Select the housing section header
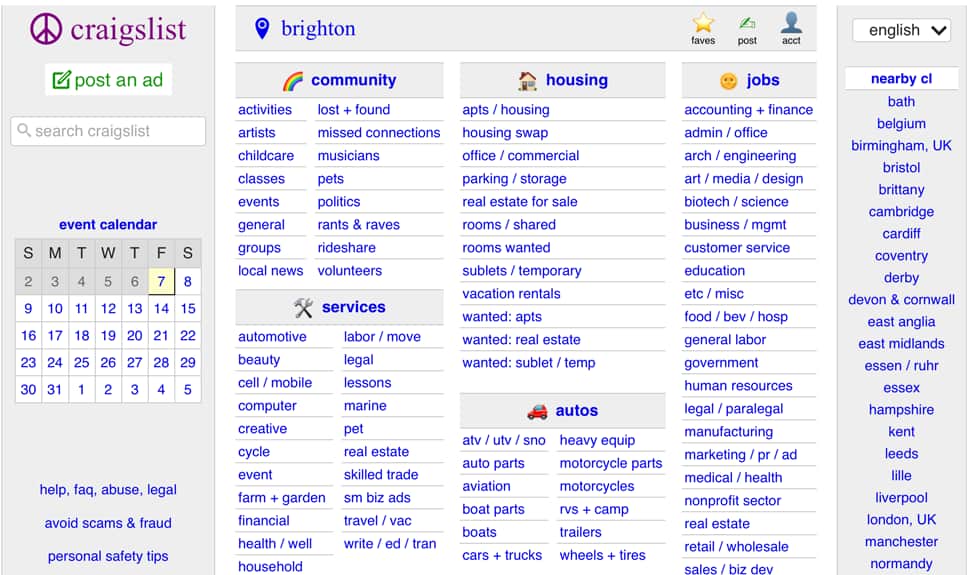 click(577, 80)
